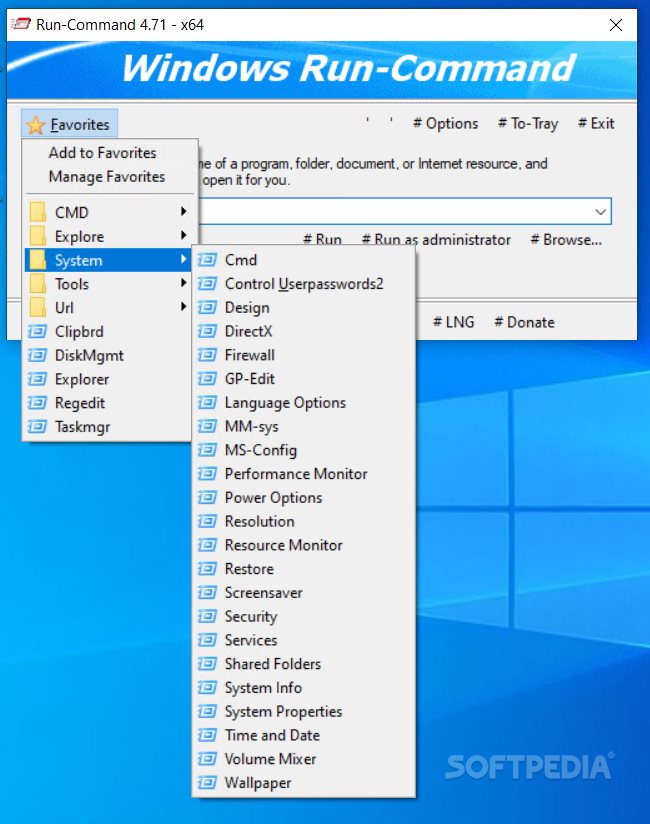Click the Tools folder icon
The width and height of the screenshot is (650, 824).
point(37,284)
